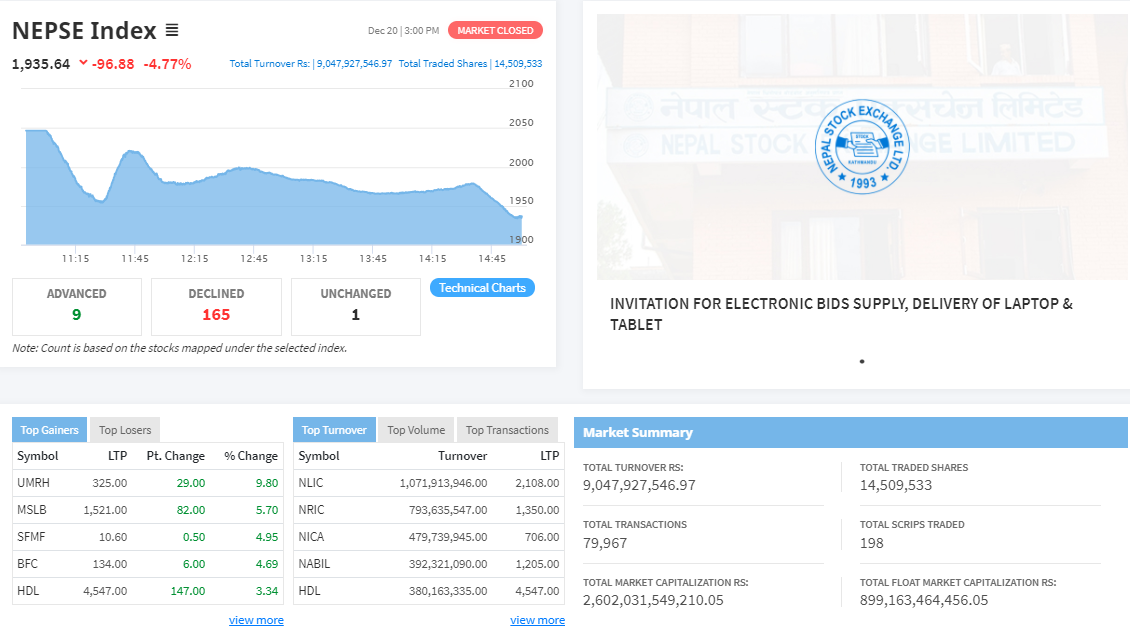Viewport: 1130px width, 637px height.
Task: Click MSLB's 82.00 point change
Action: (x=191, y=510)
